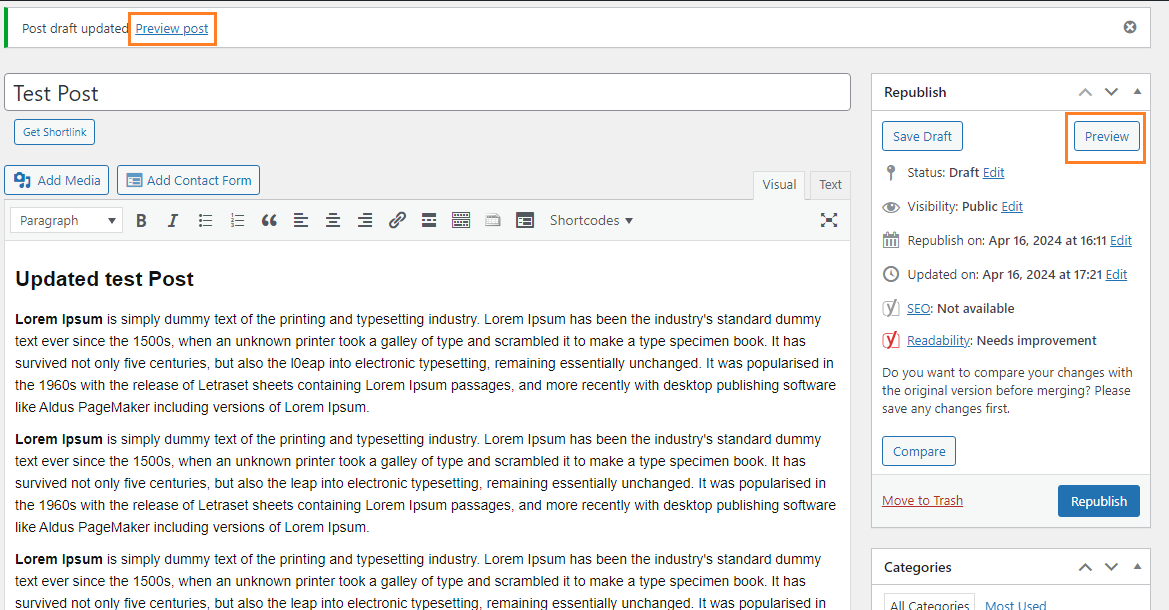Enable distraction-free fullscreen mode
The width and height of the screenshot is (1169, 610).
pyautogui.click(x=829, y=220)
